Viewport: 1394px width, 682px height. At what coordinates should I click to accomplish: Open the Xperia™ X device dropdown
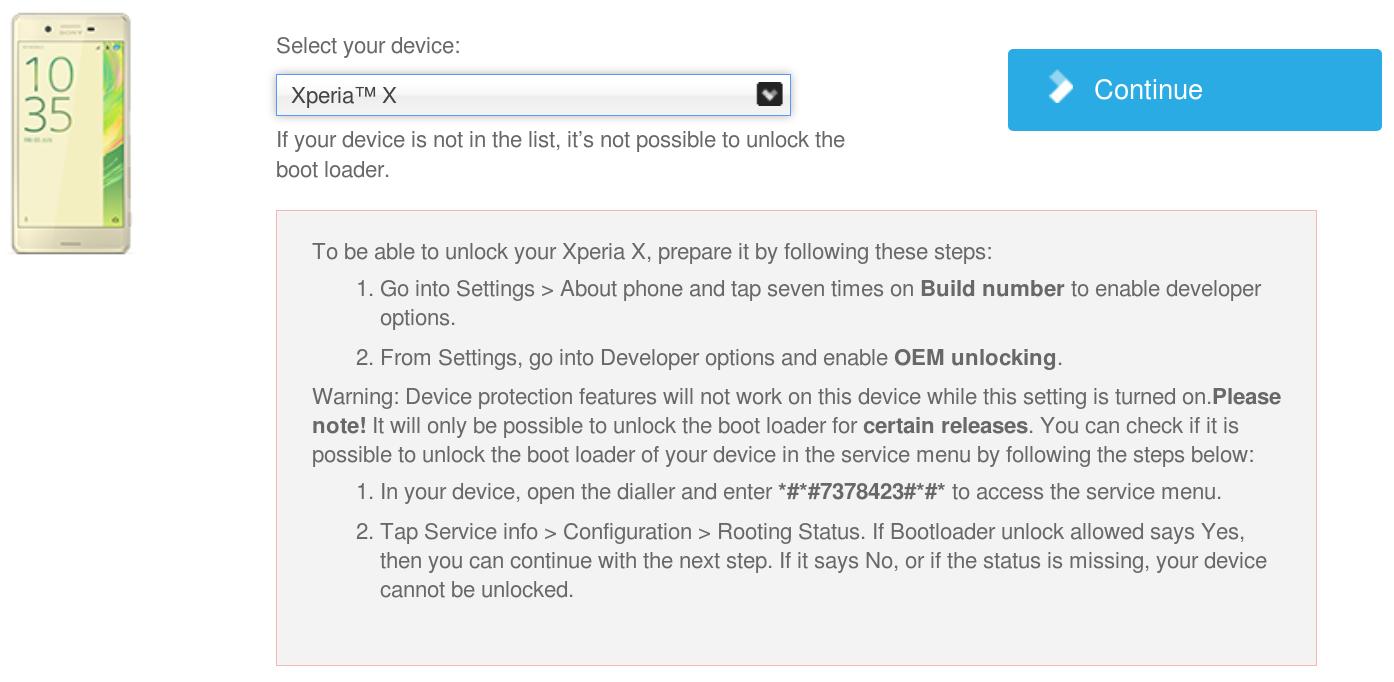coord(533,95)
